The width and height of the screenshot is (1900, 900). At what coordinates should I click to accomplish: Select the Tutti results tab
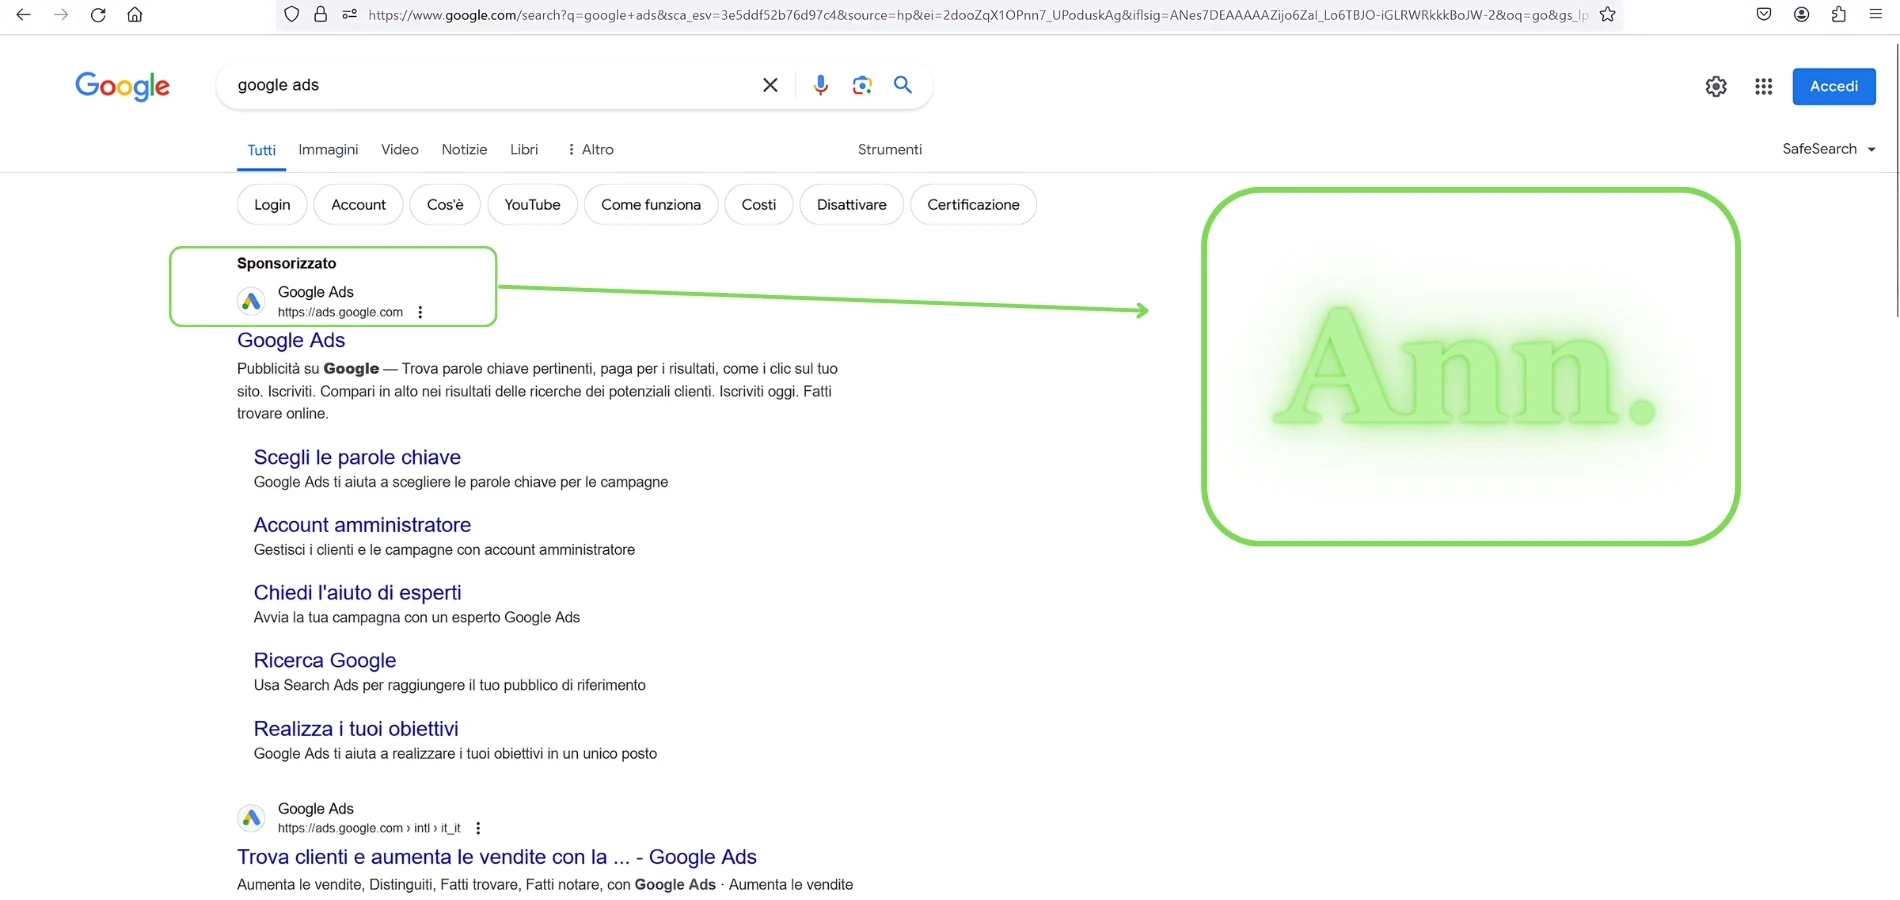(261, 150)
